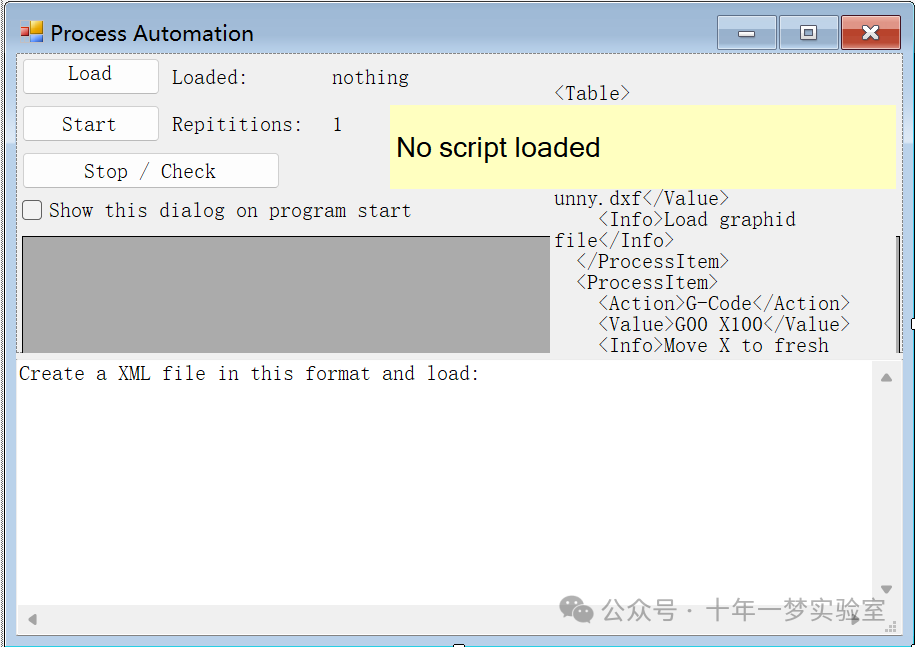The image size is (915, 647).
Task: Click the '<Info>Move X to fresh' line
Action: point(713,345)
